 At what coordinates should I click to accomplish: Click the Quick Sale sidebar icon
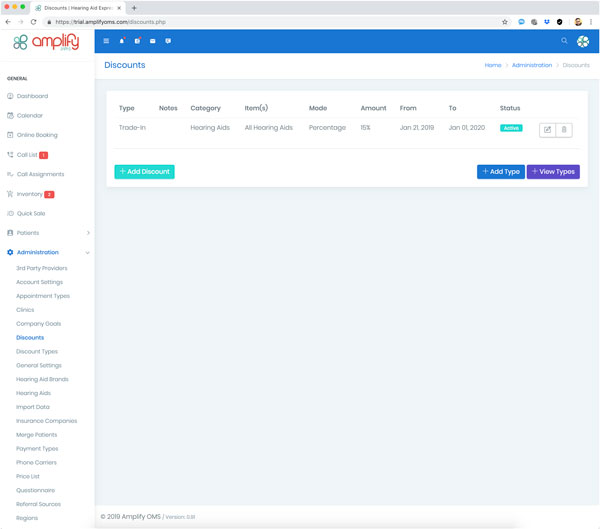(x=10, y=213)
